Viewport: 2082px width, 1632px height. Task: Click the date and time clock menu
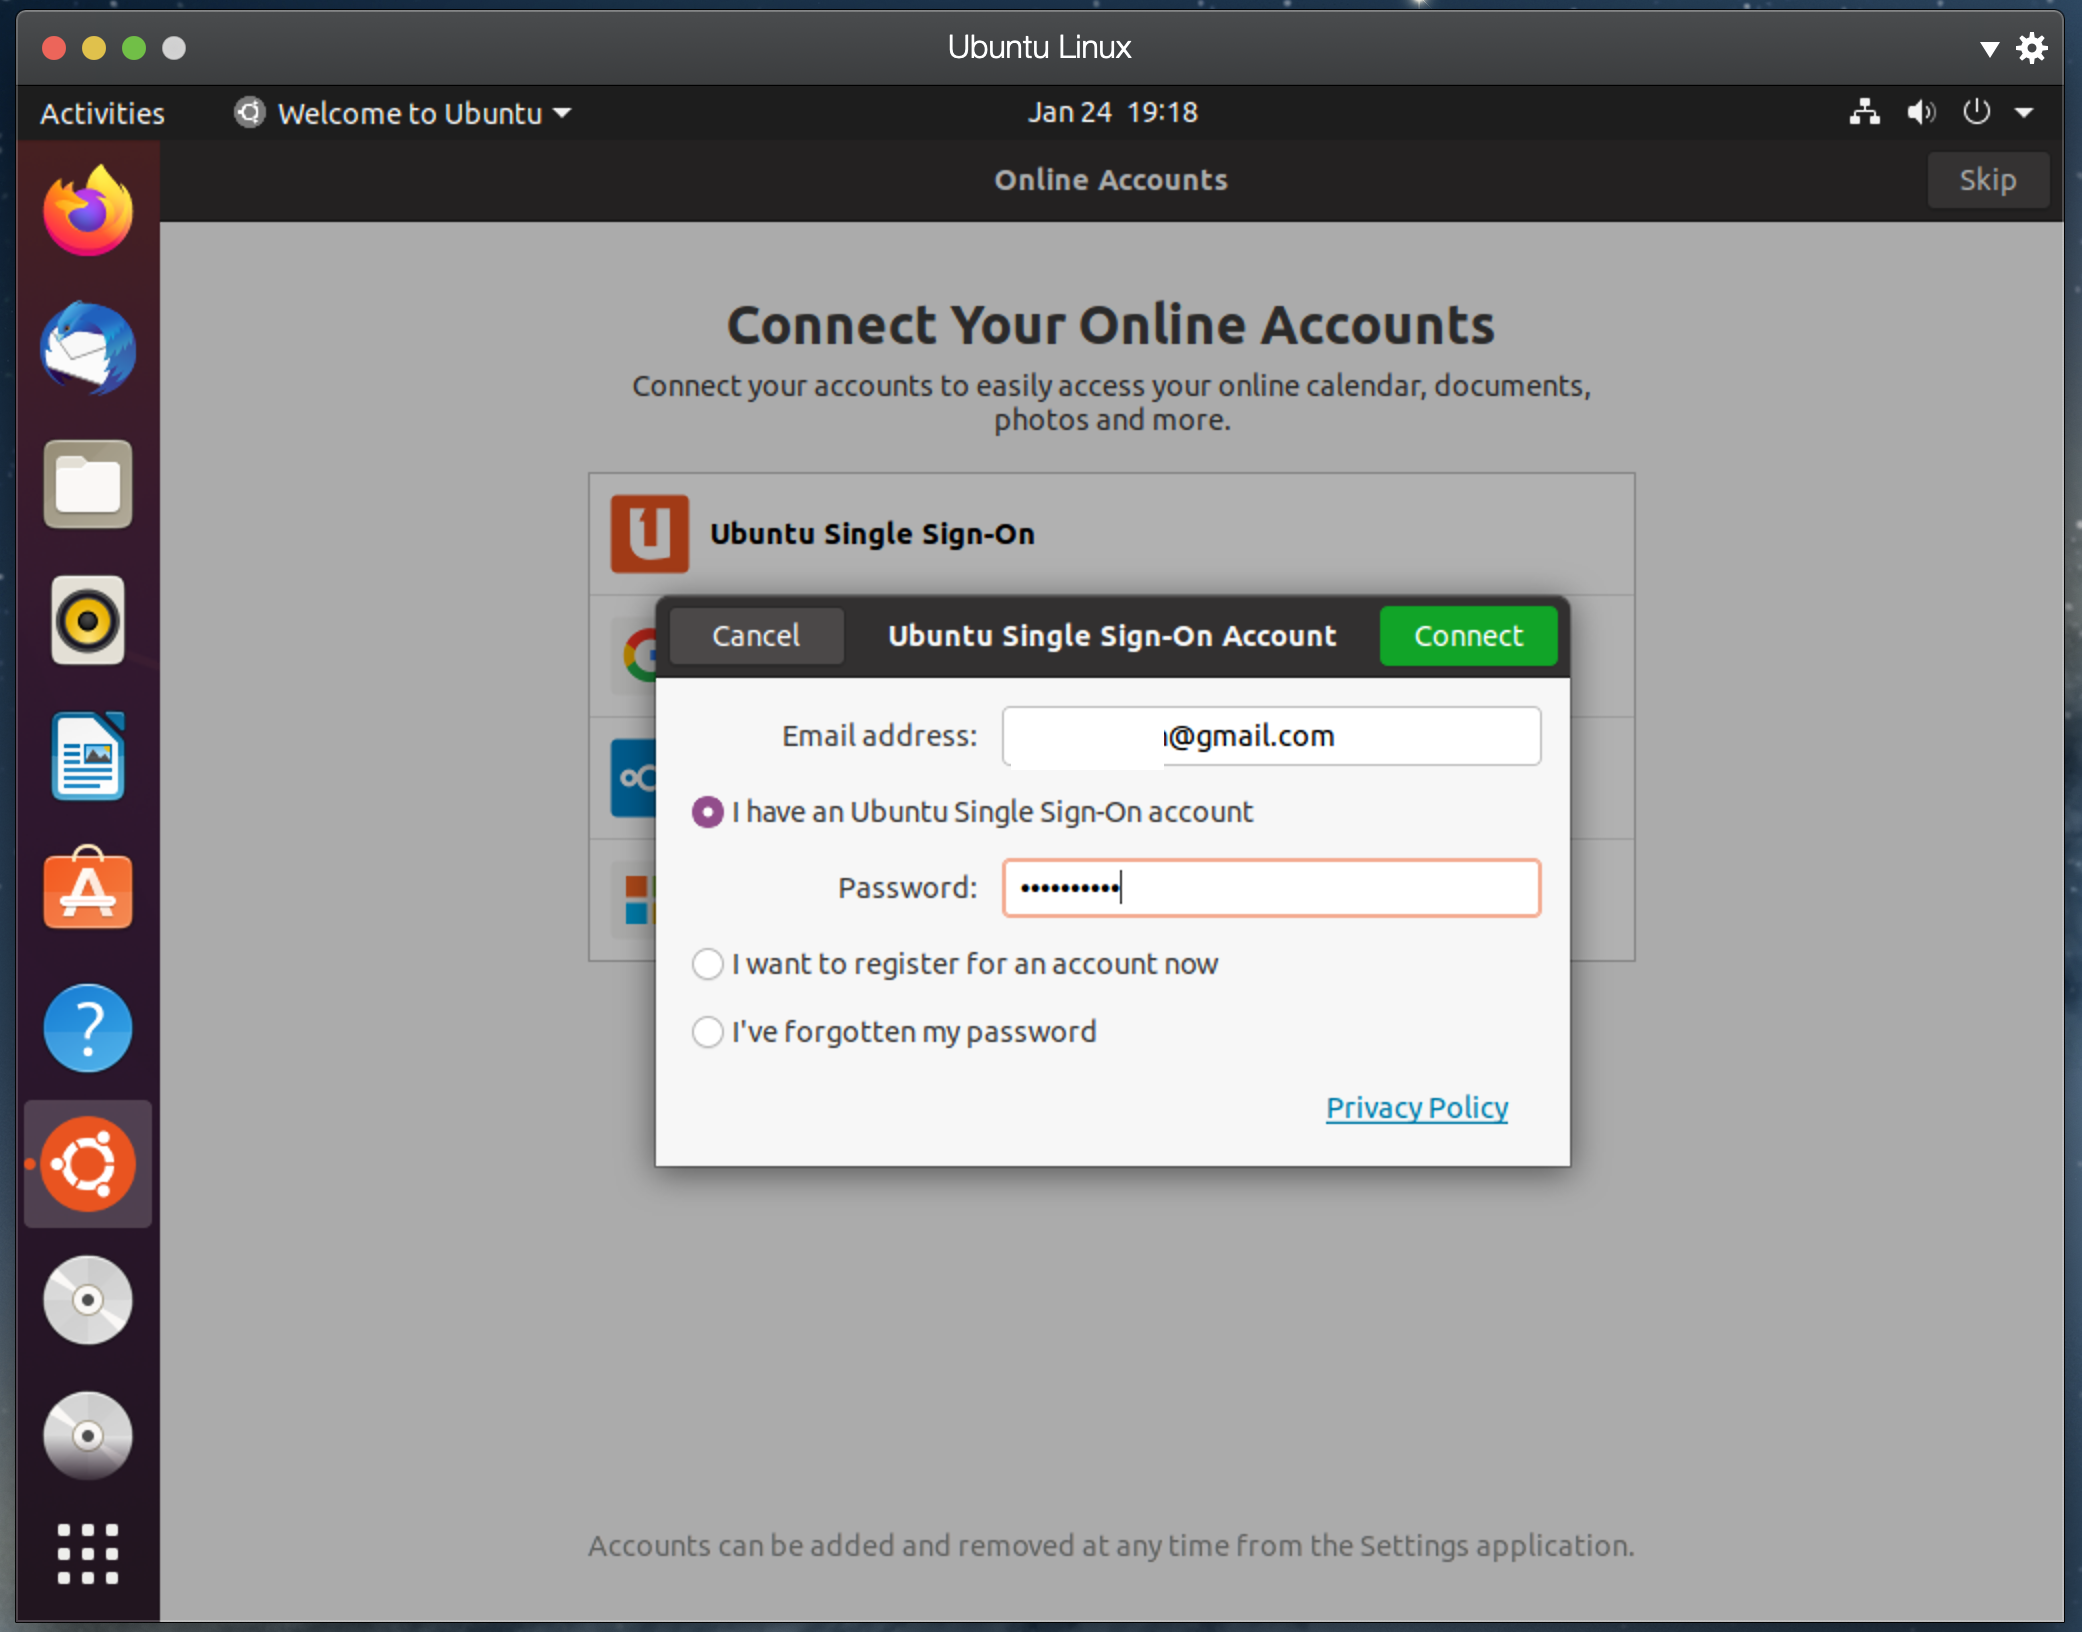point(1112,112)
